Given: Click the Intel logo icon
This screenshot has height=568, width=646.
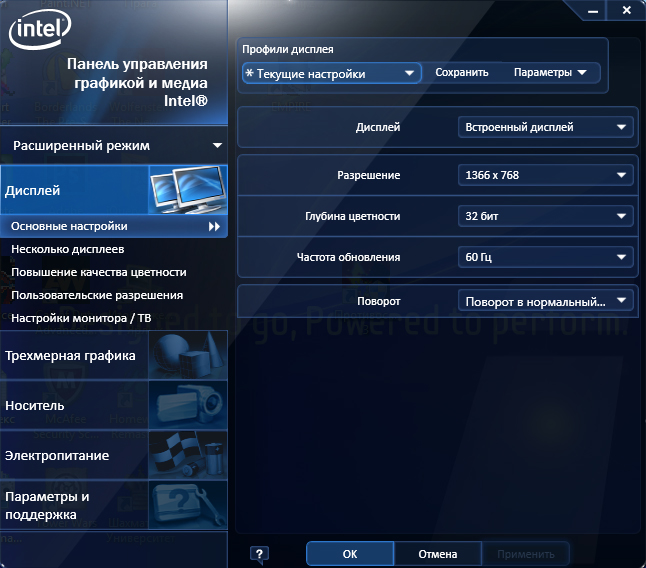Looking at the screenshot, I should (40, 29).
